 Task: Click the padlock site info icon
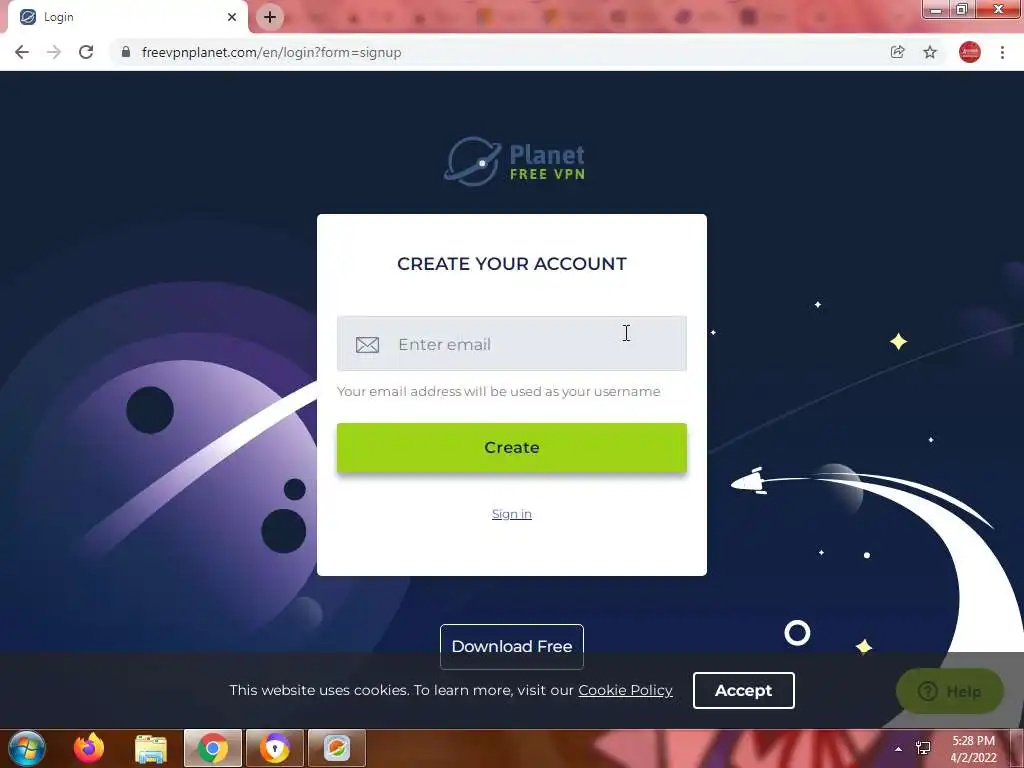pos(125,52)
